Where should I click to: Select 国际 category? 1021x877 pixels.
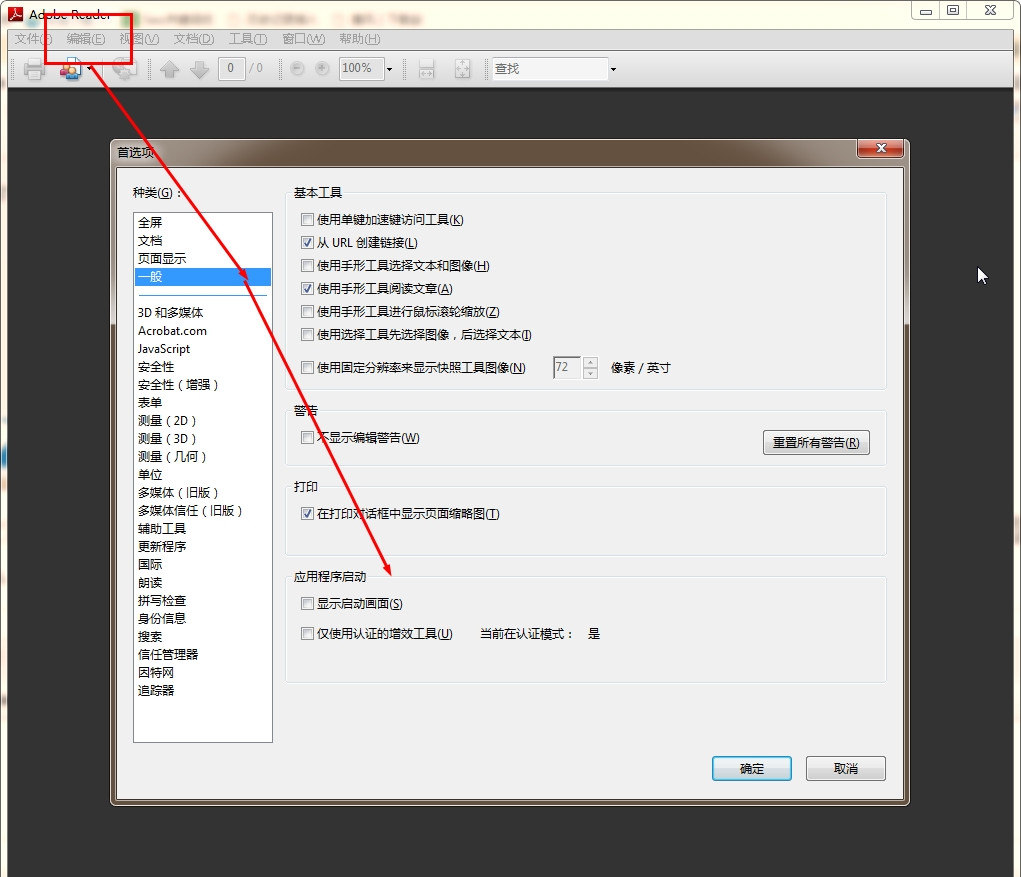coord(203,564)
